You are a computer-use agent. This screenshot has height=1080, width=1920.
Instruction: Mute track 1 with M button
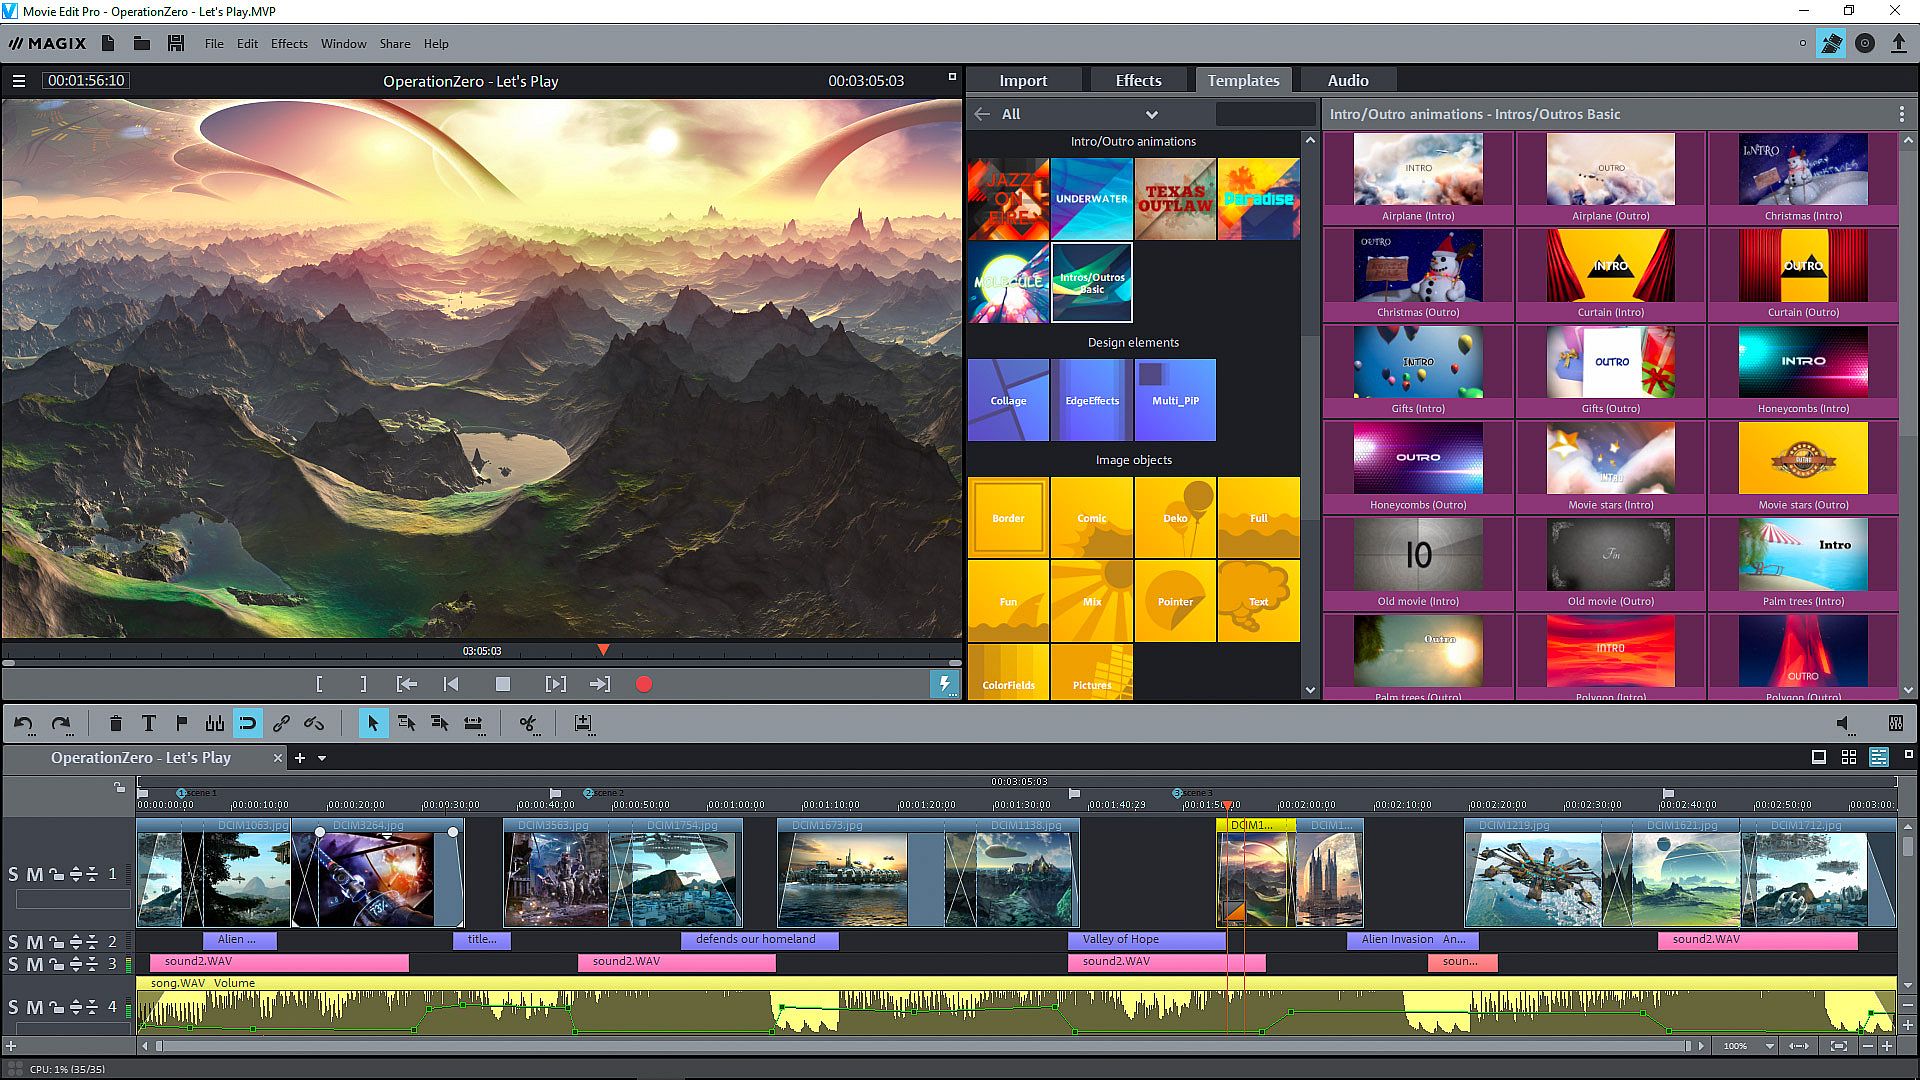point(34,874)
